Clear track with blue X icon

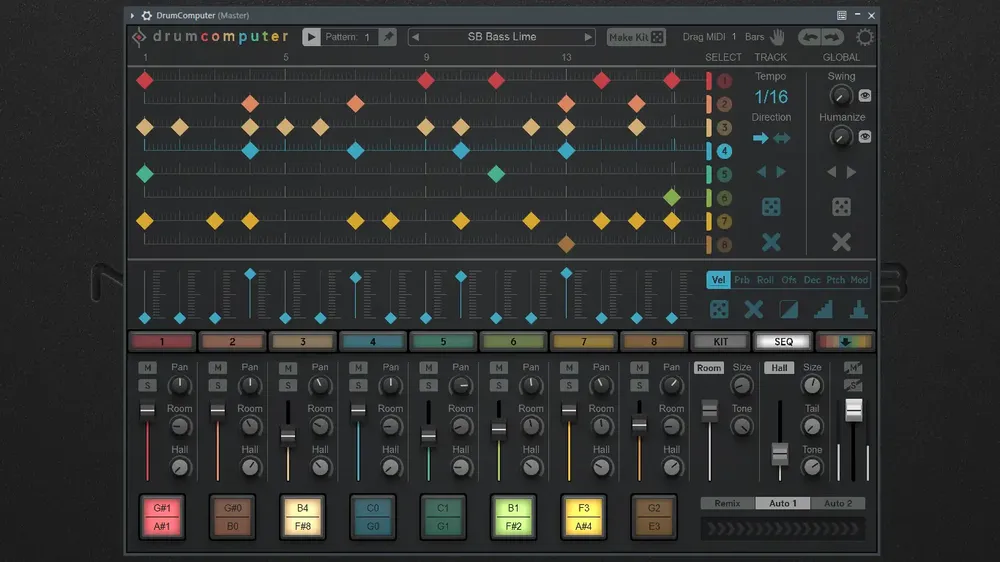coord(771,242)
